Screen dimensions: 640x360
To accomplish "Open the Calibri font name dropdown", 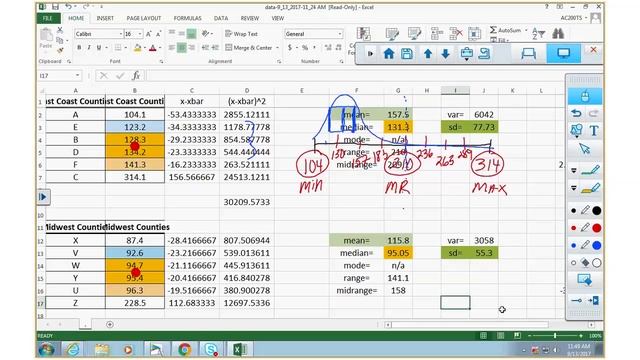I will (x=120, y=34).
